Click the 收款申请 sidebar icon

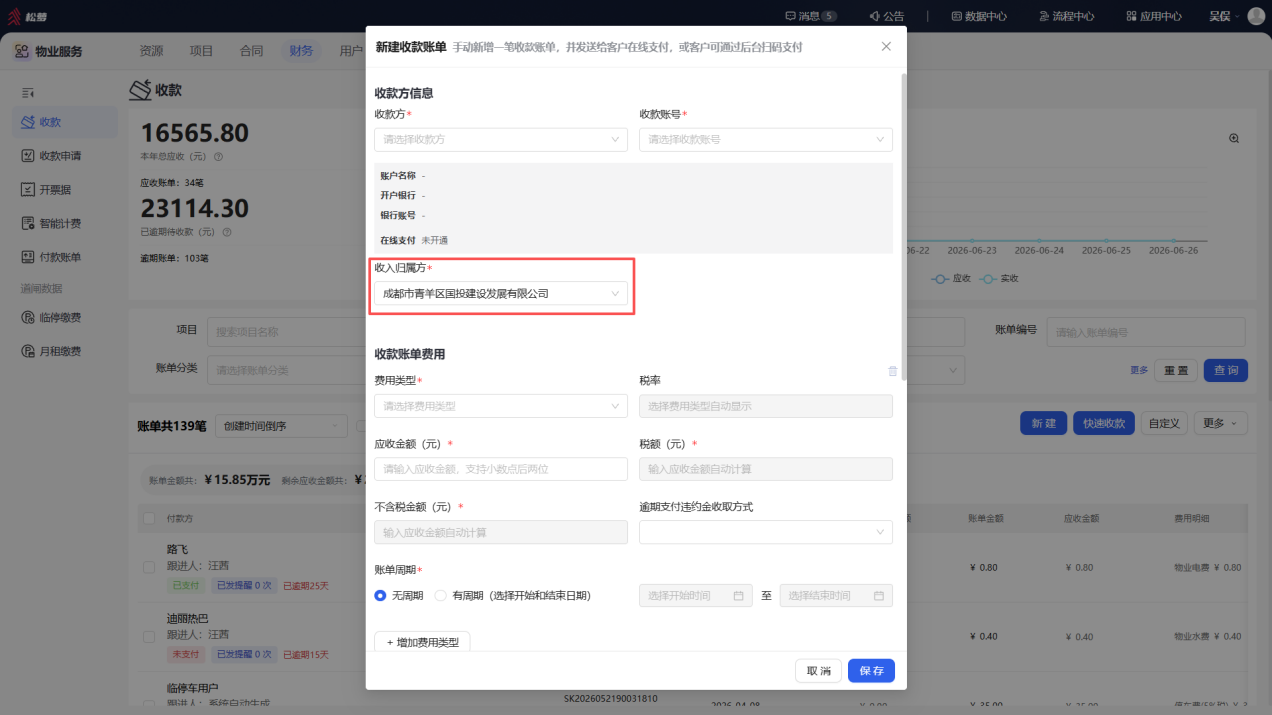29,156
